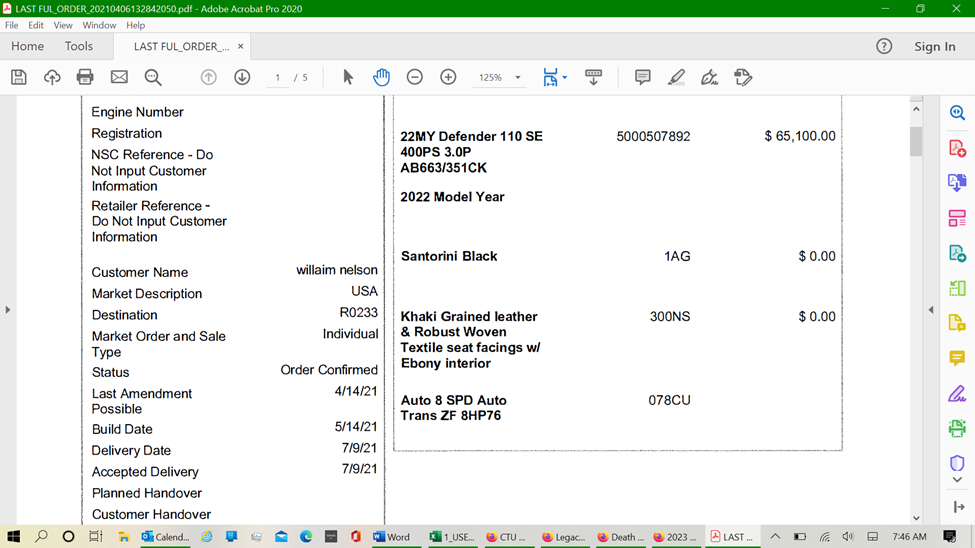Expand the left navigation pane arrow
The image size is (975, 548).
pyautogui.click(x=7, y=309)
